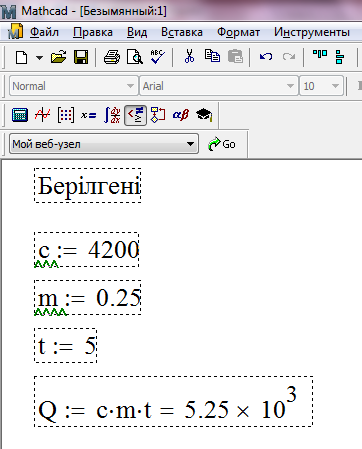Select the m := 0.25 region
The height and width of the screenshot is (449, 362).
[88, 297]
